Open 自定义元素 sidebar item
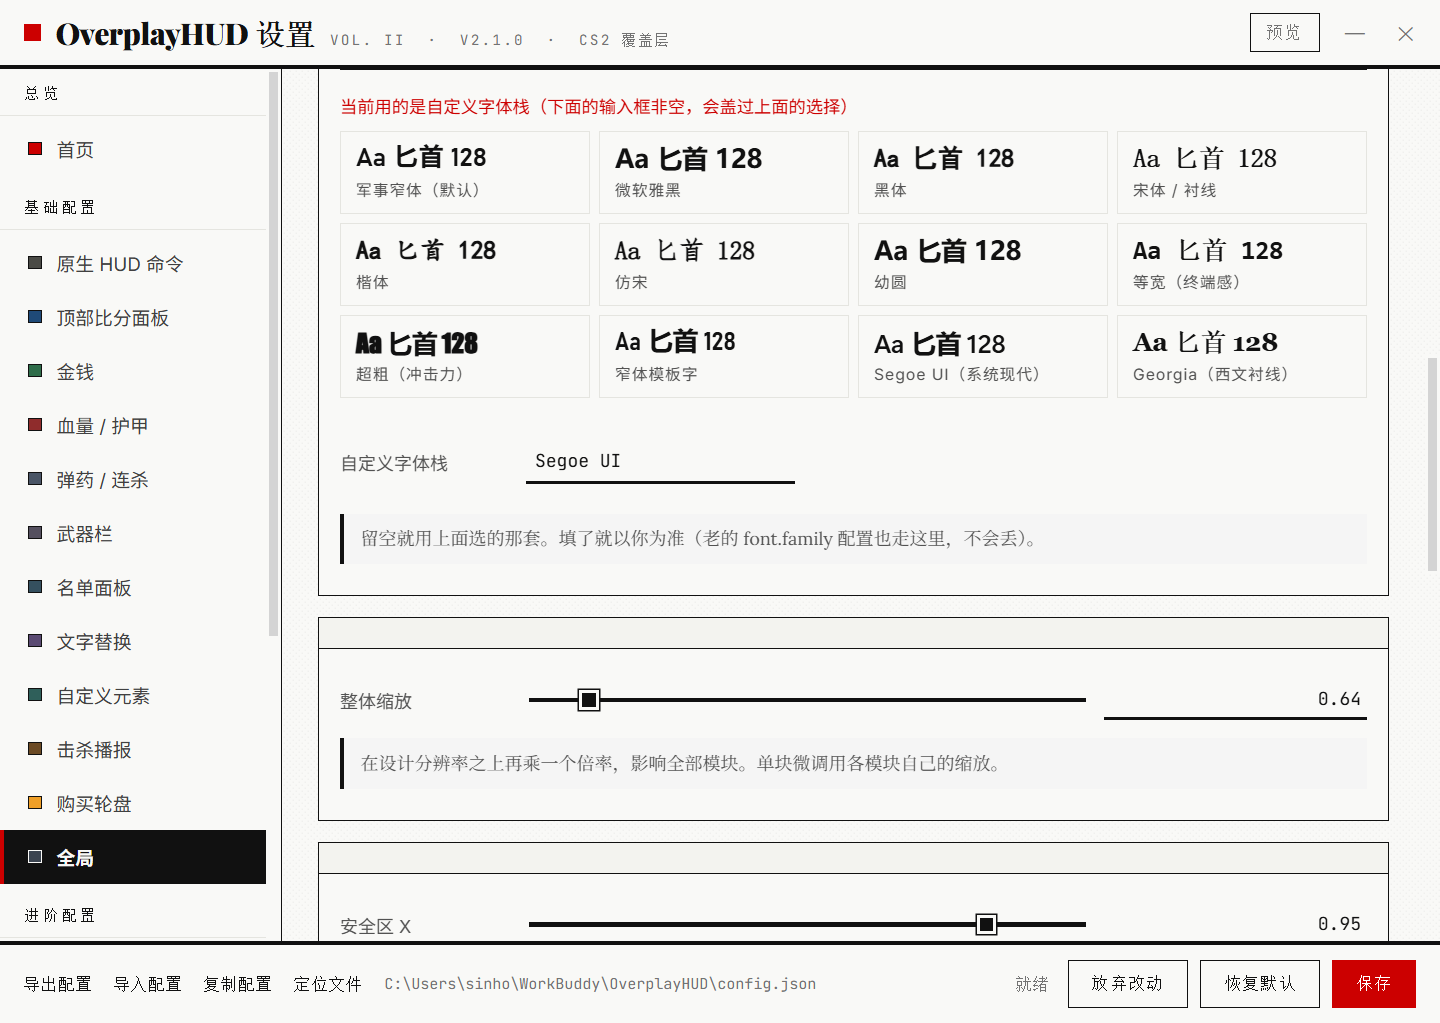 pyautogui.click(x=134, y=696)
